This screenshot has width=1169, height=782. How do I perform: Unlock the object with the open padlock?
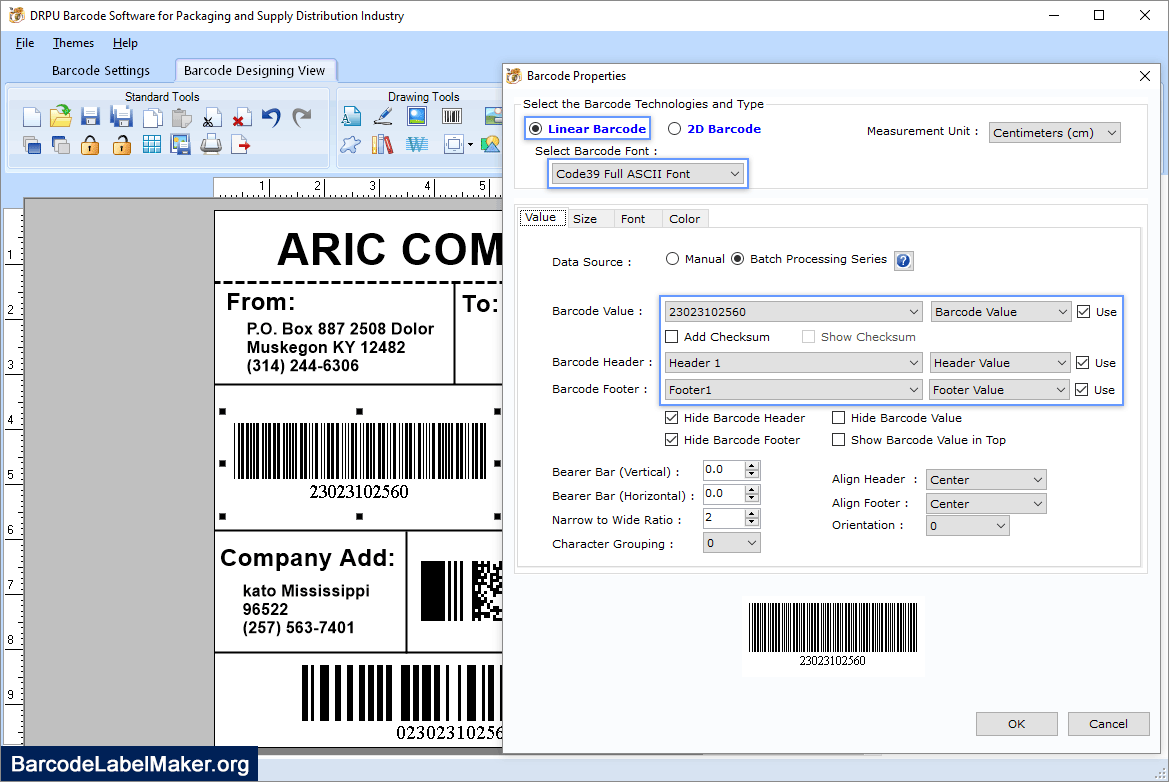tap(121, 145)
